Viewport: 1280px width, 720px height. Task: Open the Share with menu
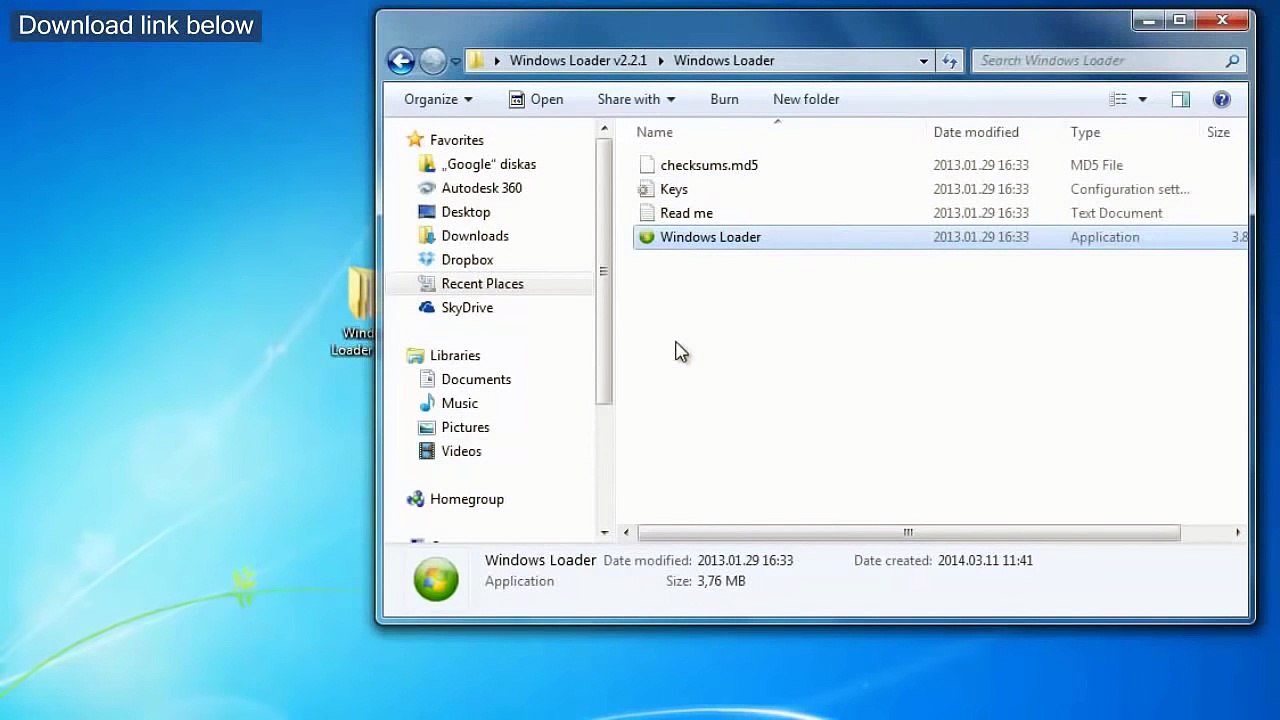[x=636, y=99]
